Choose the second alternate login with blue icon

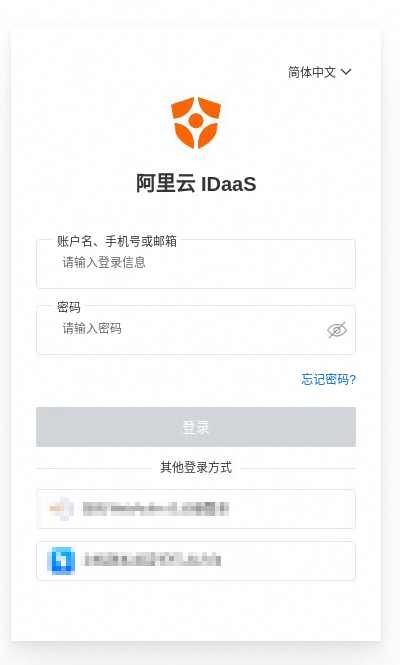196,561
